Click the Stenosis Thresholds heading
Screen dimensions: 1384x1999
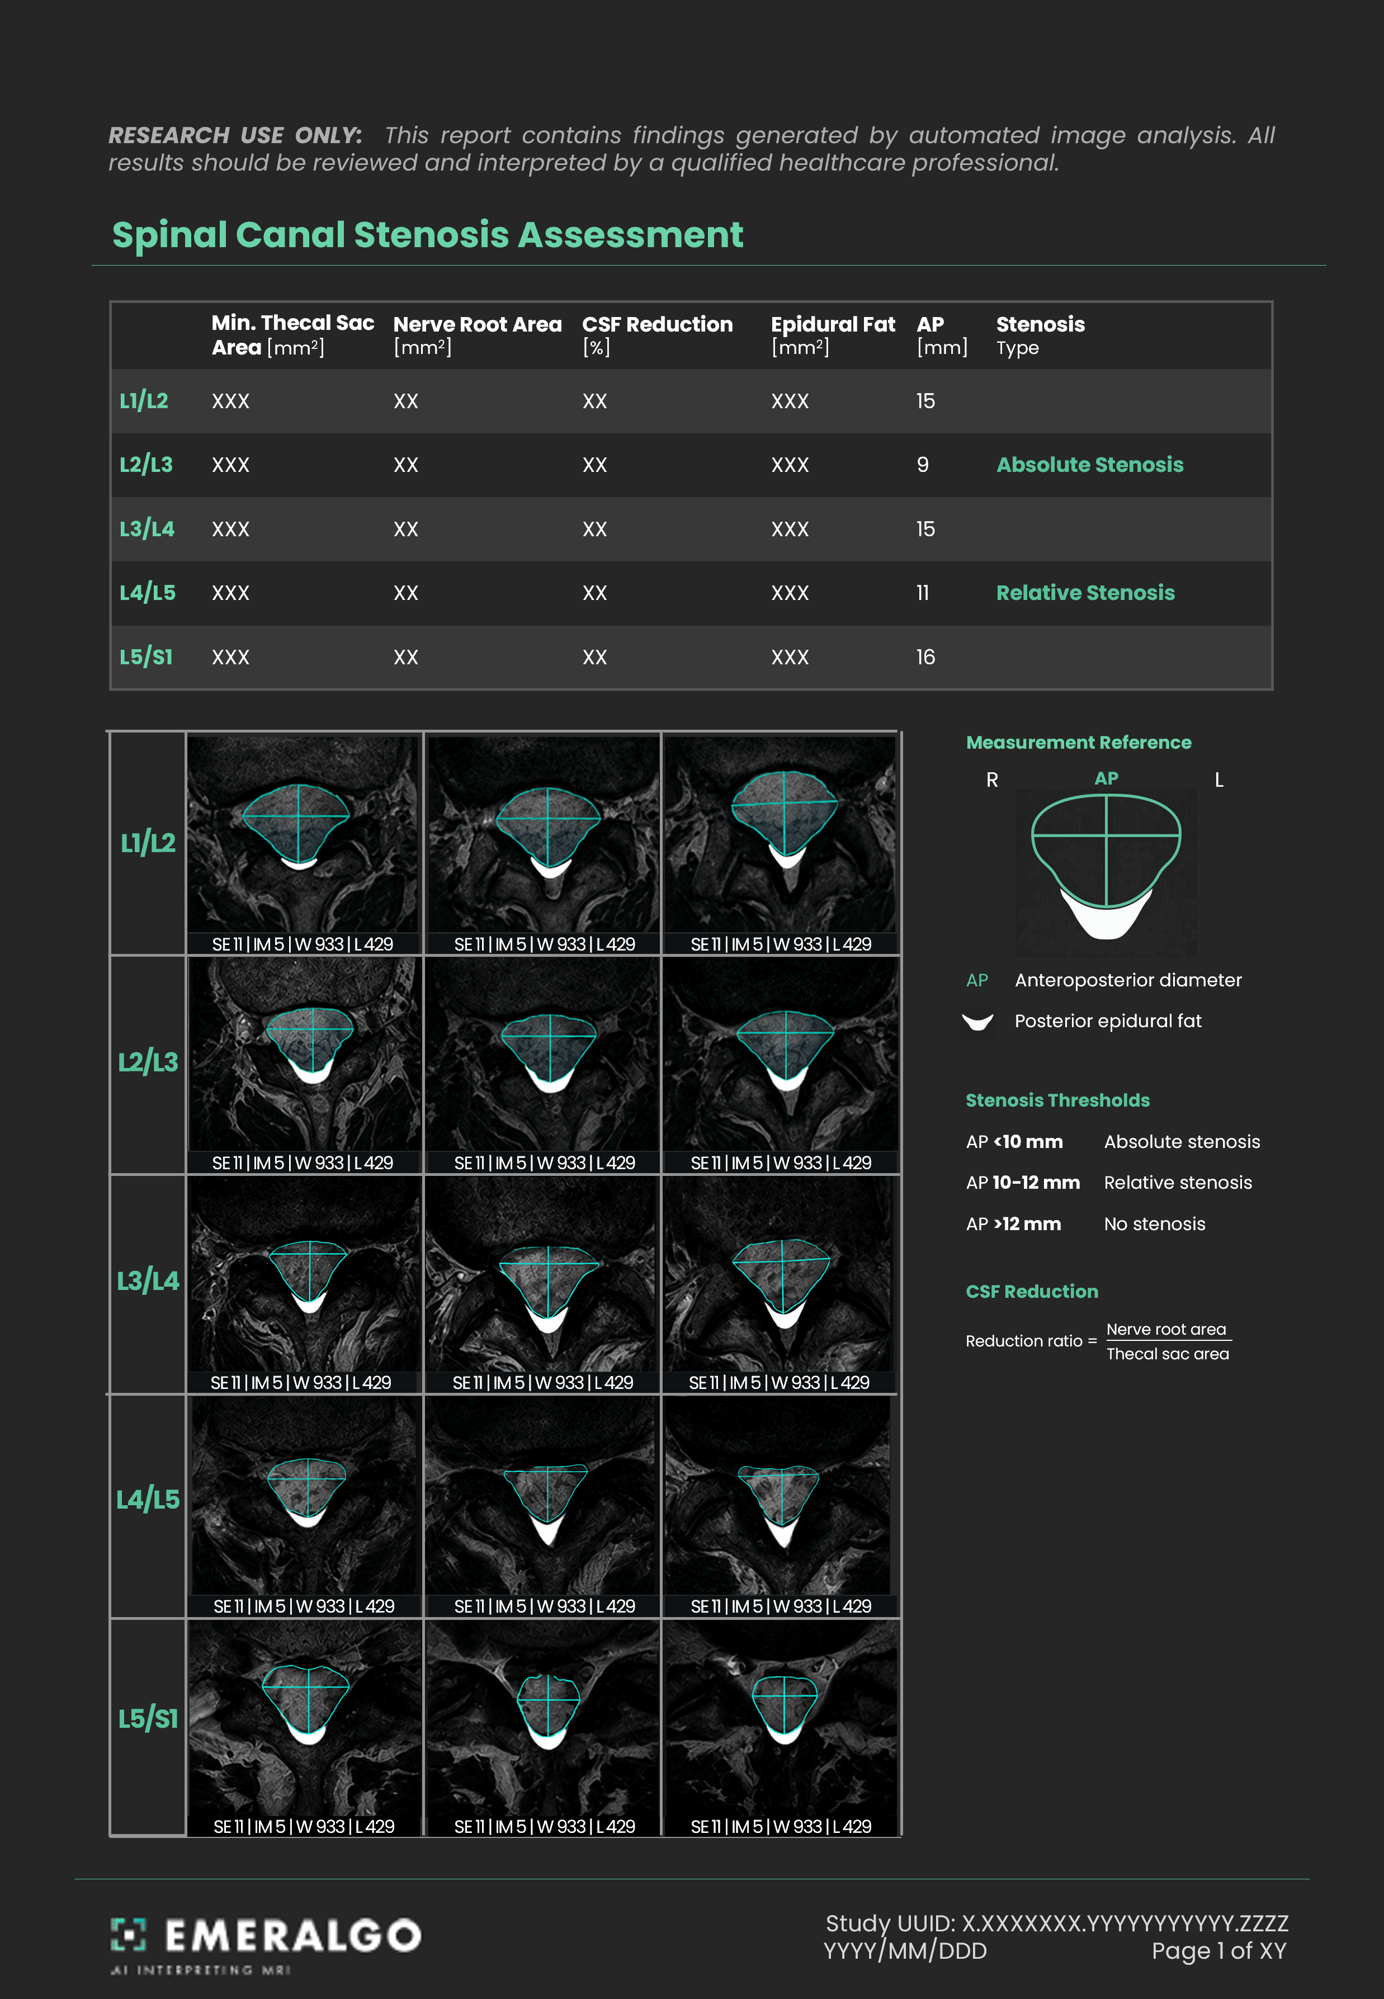1057,1100
